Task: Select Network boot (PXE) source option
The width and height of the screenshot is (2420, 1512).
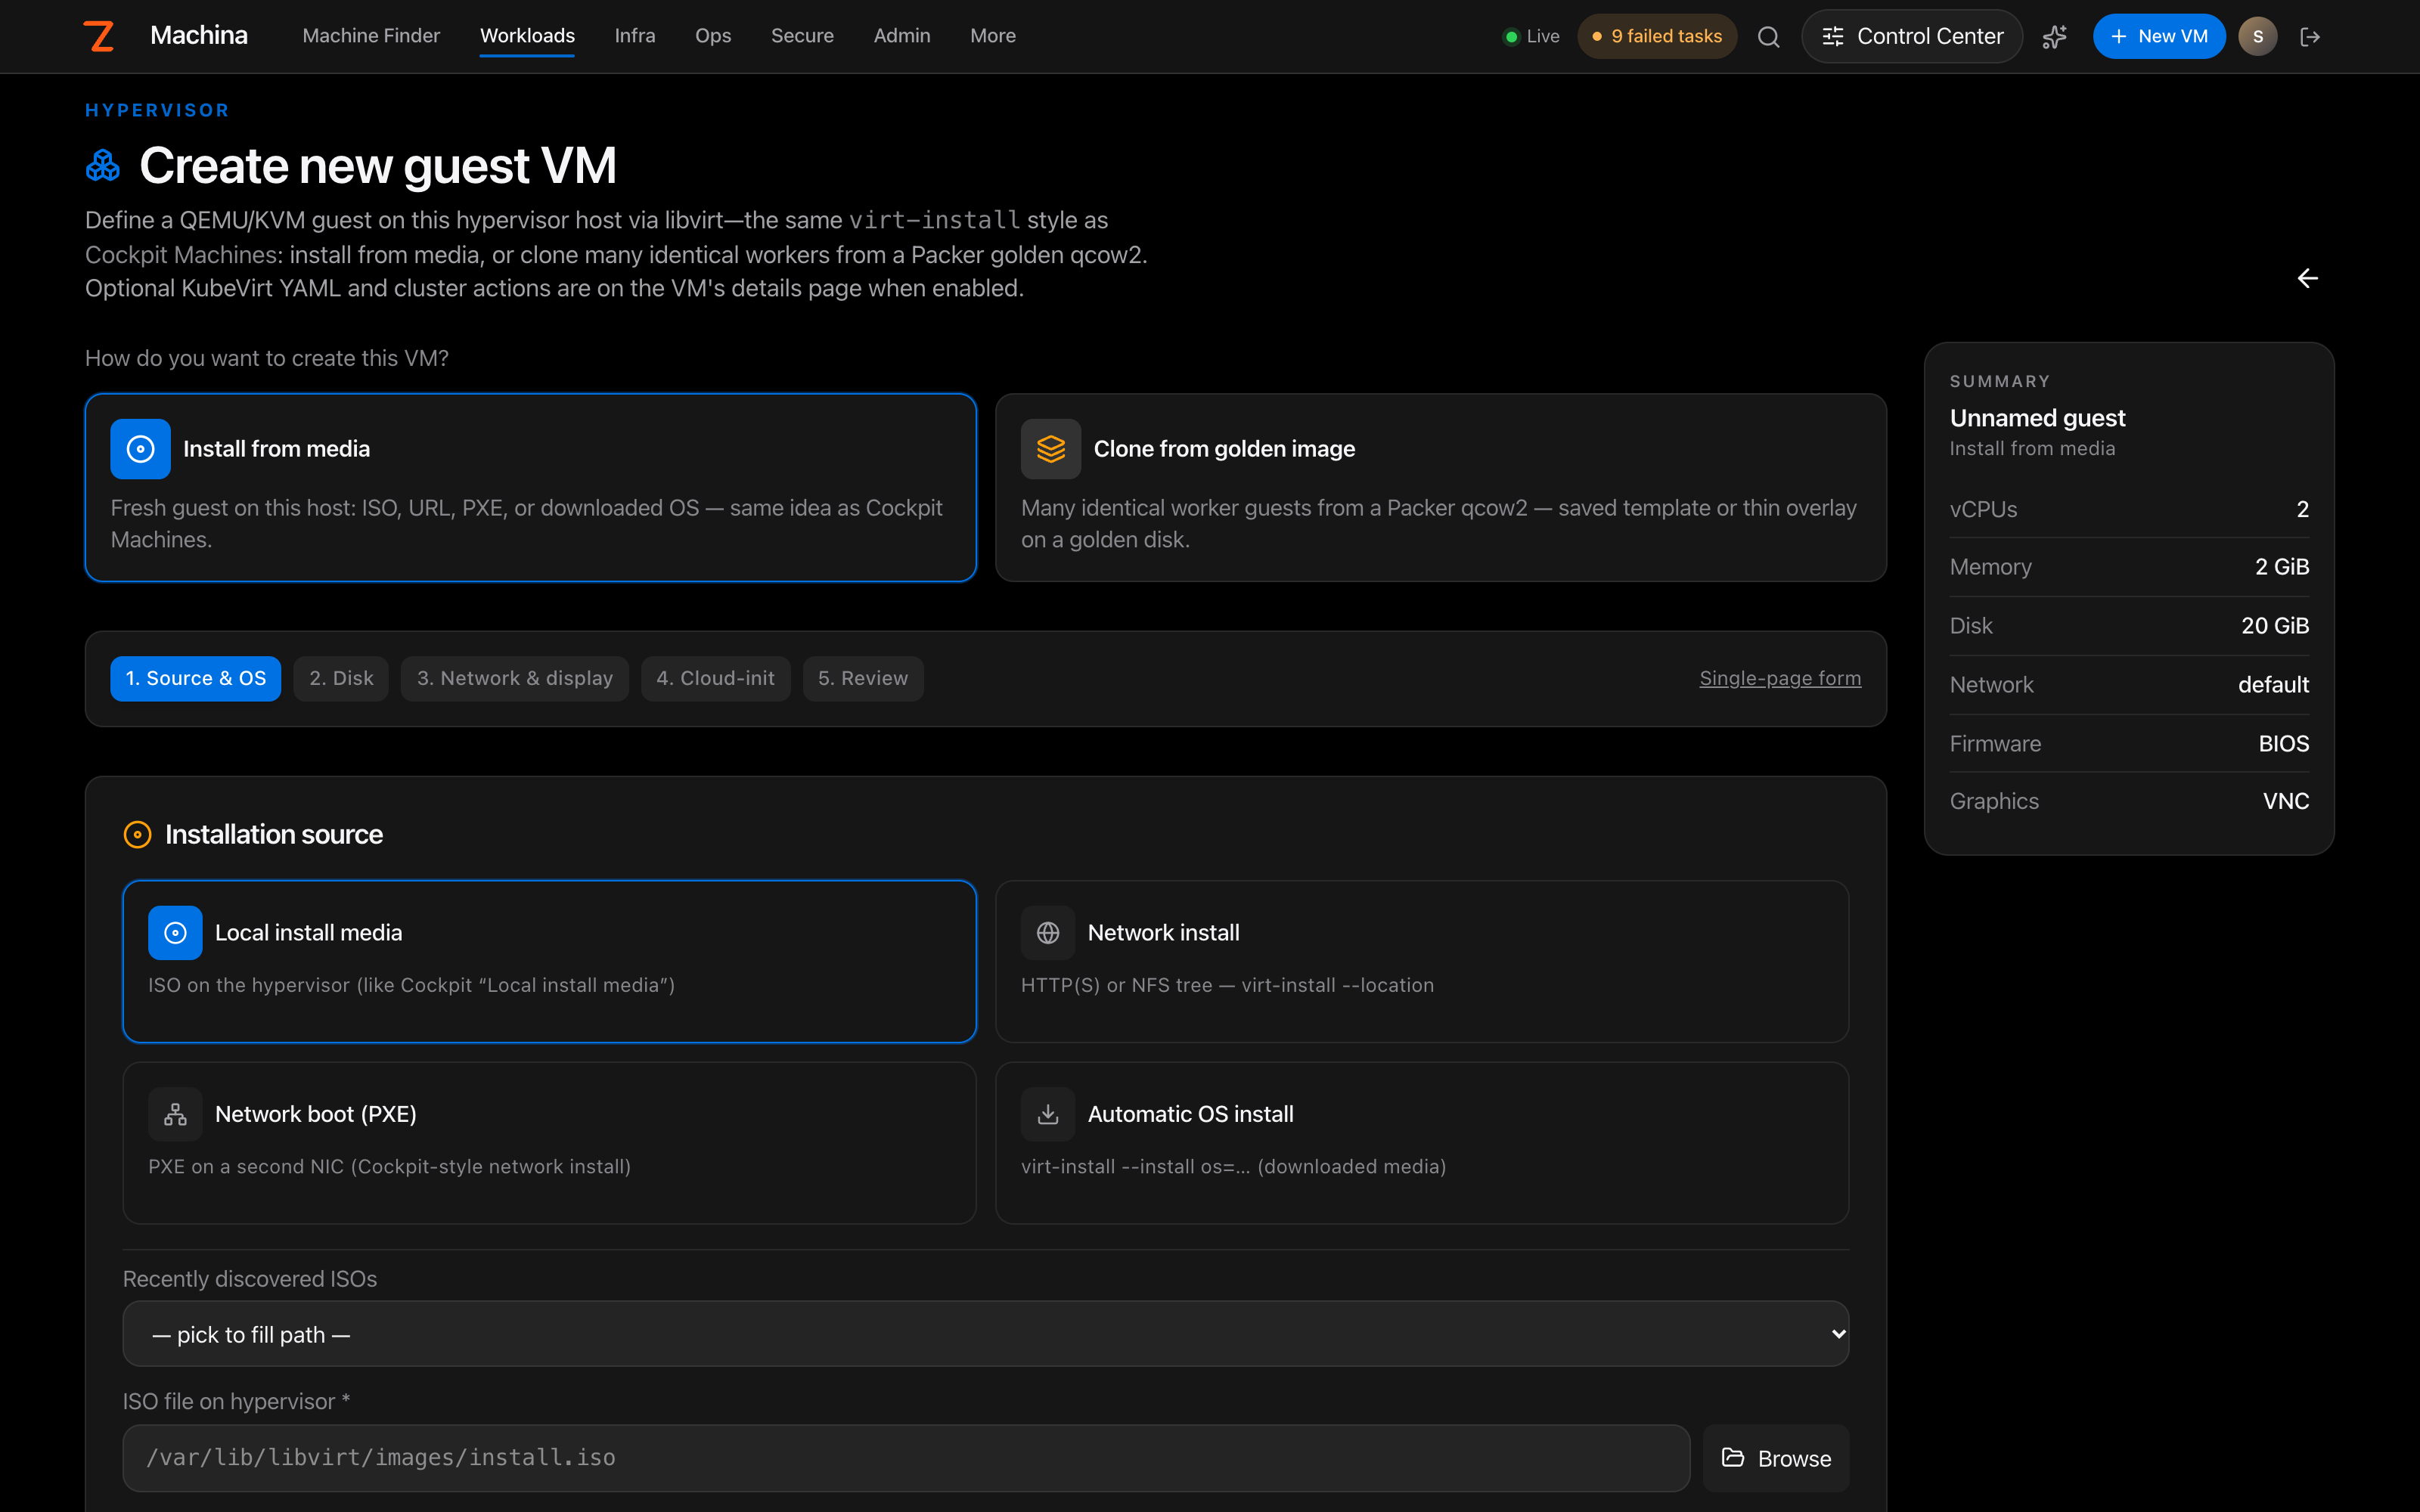Action: 549,1143
